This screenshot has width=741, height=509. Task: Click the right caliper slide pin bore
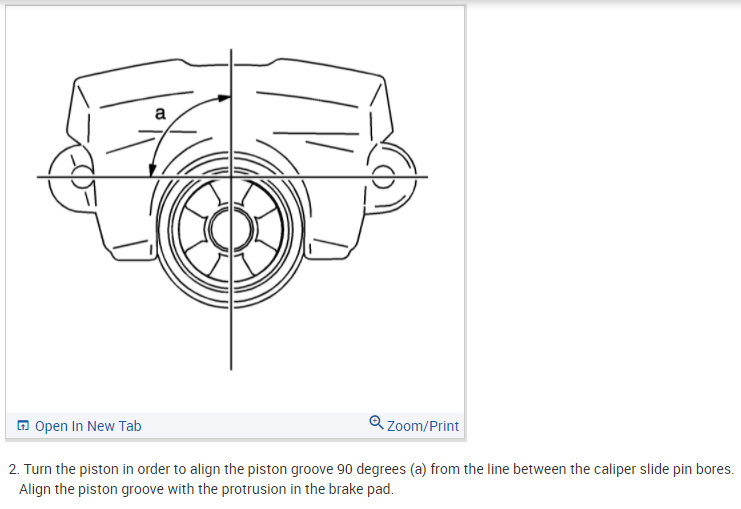click(x=383, y=176)
